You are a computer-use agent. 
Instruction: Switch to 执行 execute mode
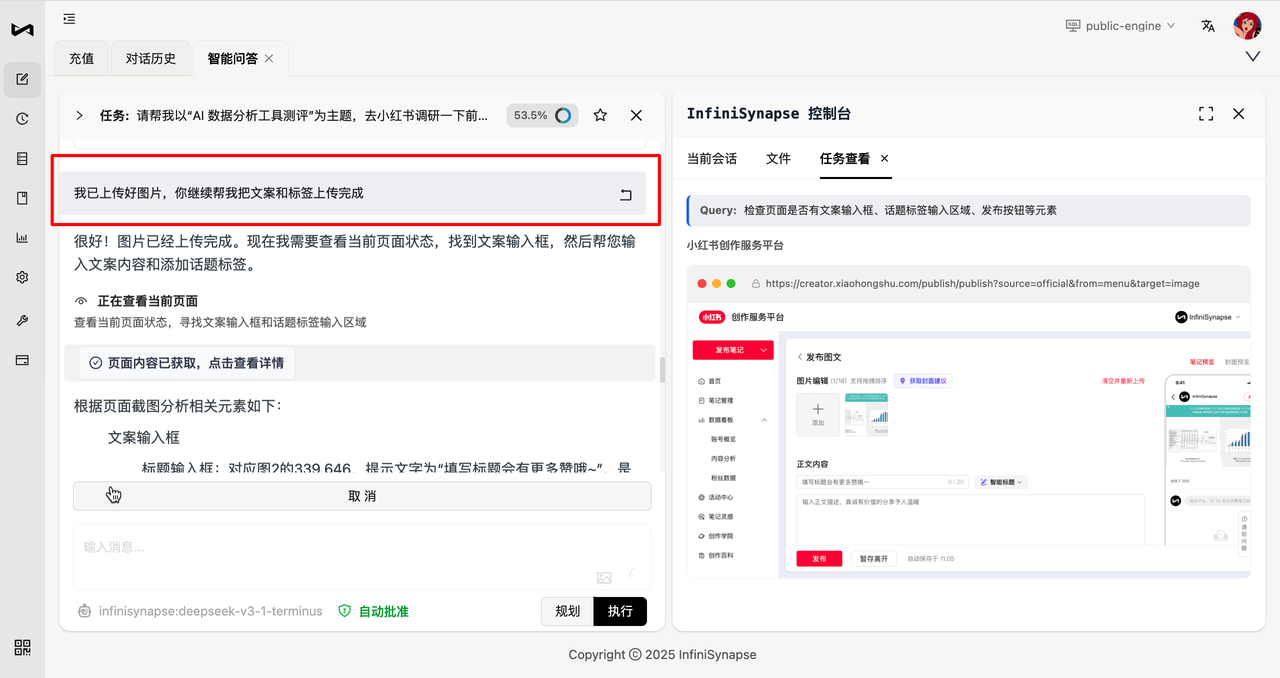620,611
